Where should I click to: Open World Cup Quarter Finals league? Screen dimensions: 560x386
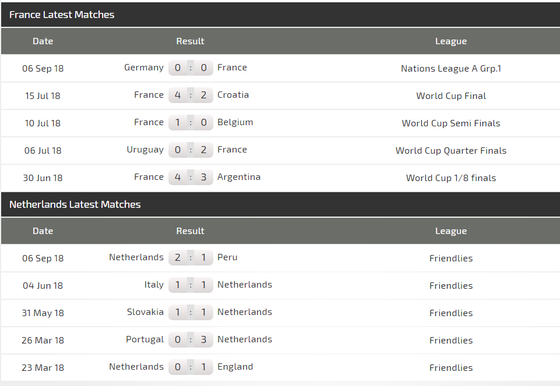451,151
